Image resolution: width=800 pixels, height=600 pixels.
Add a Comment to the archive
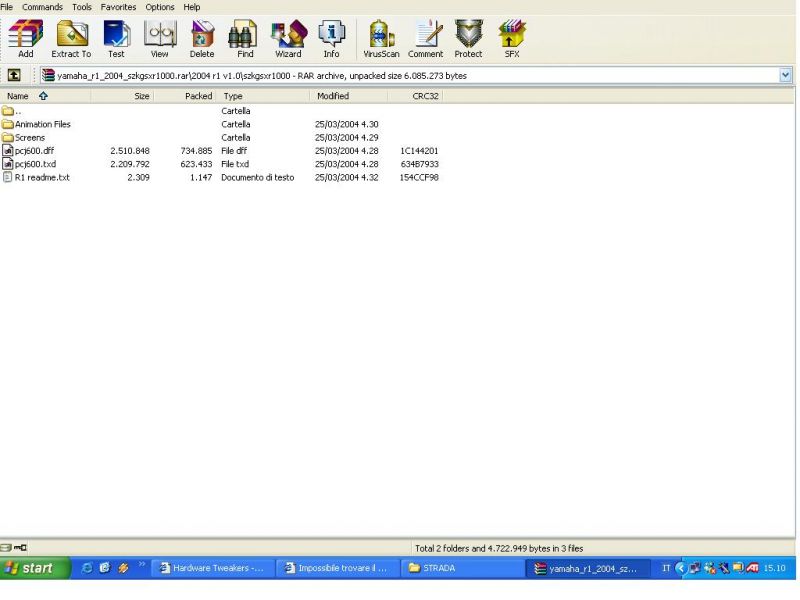tap(426, 39)
